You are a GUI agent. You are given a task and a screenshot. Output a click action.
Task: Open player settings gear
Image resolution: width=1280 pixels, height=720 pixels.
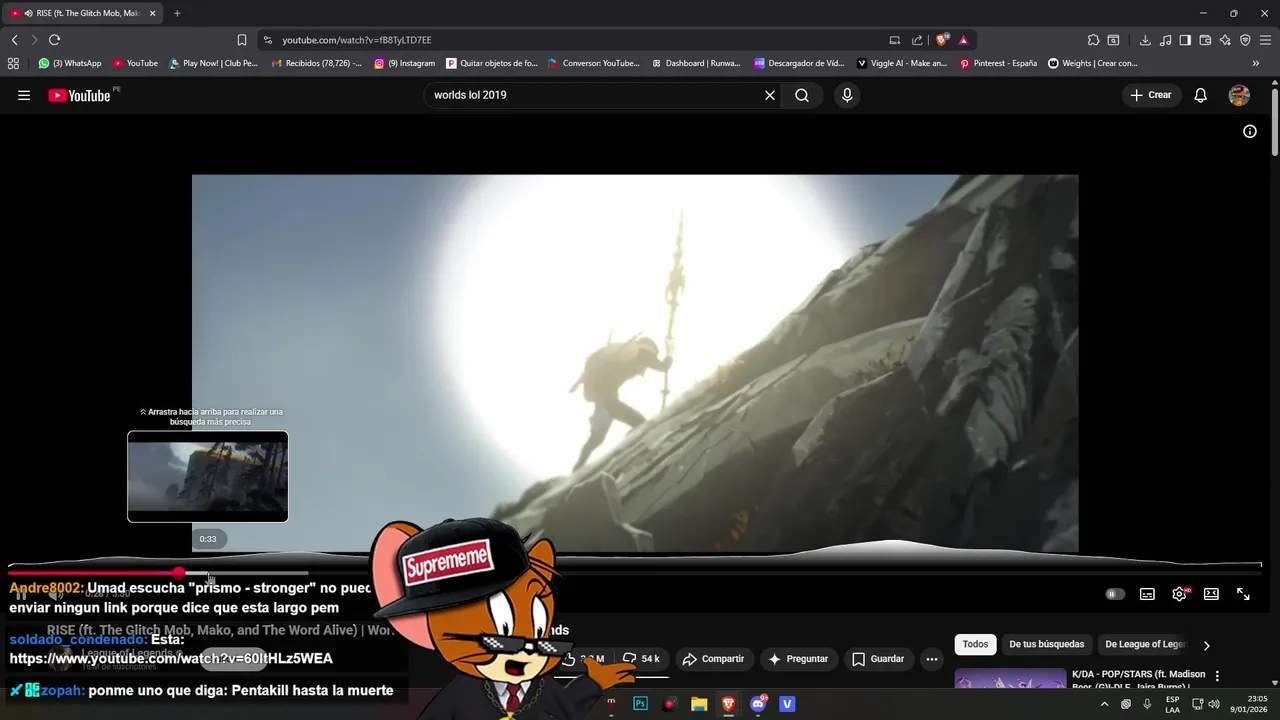click(x=1180, y=594)
